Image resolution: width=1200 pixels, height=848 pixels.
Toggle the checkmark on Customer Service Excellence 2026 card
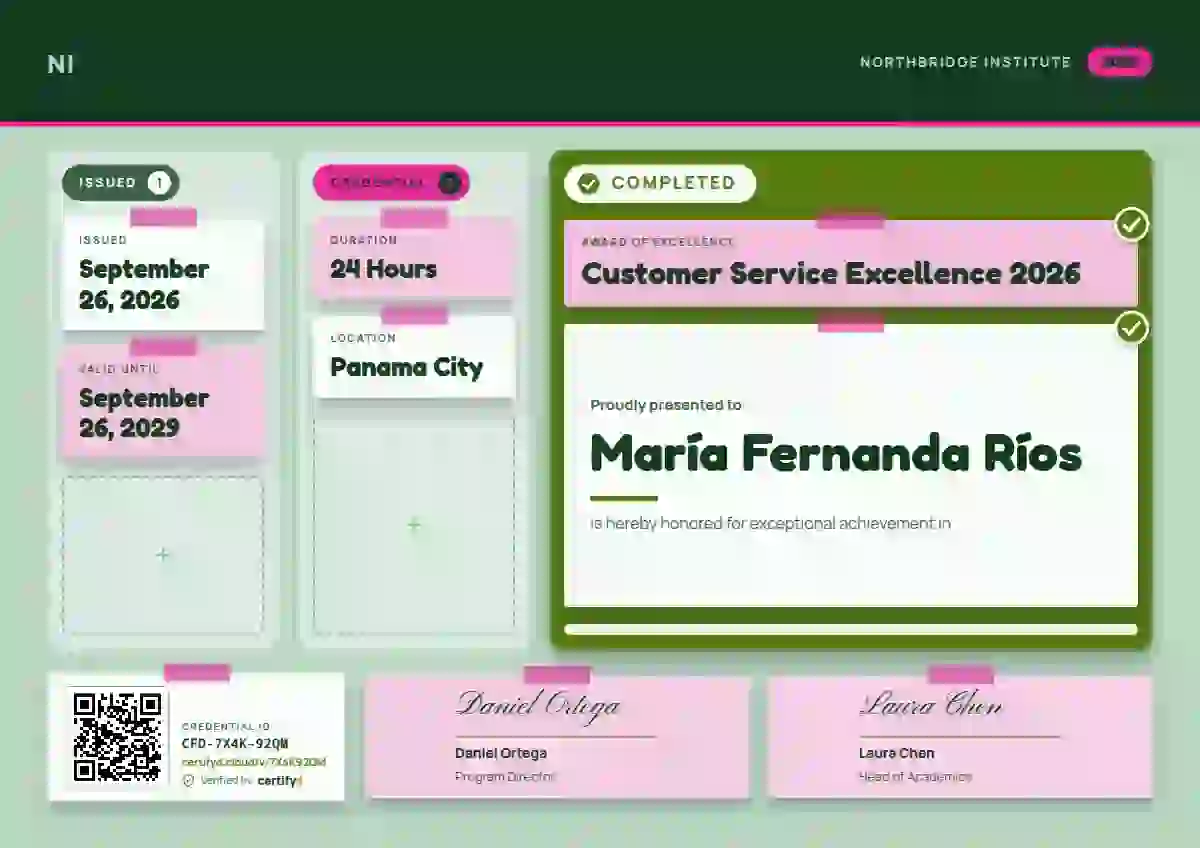click(1132, 225)
